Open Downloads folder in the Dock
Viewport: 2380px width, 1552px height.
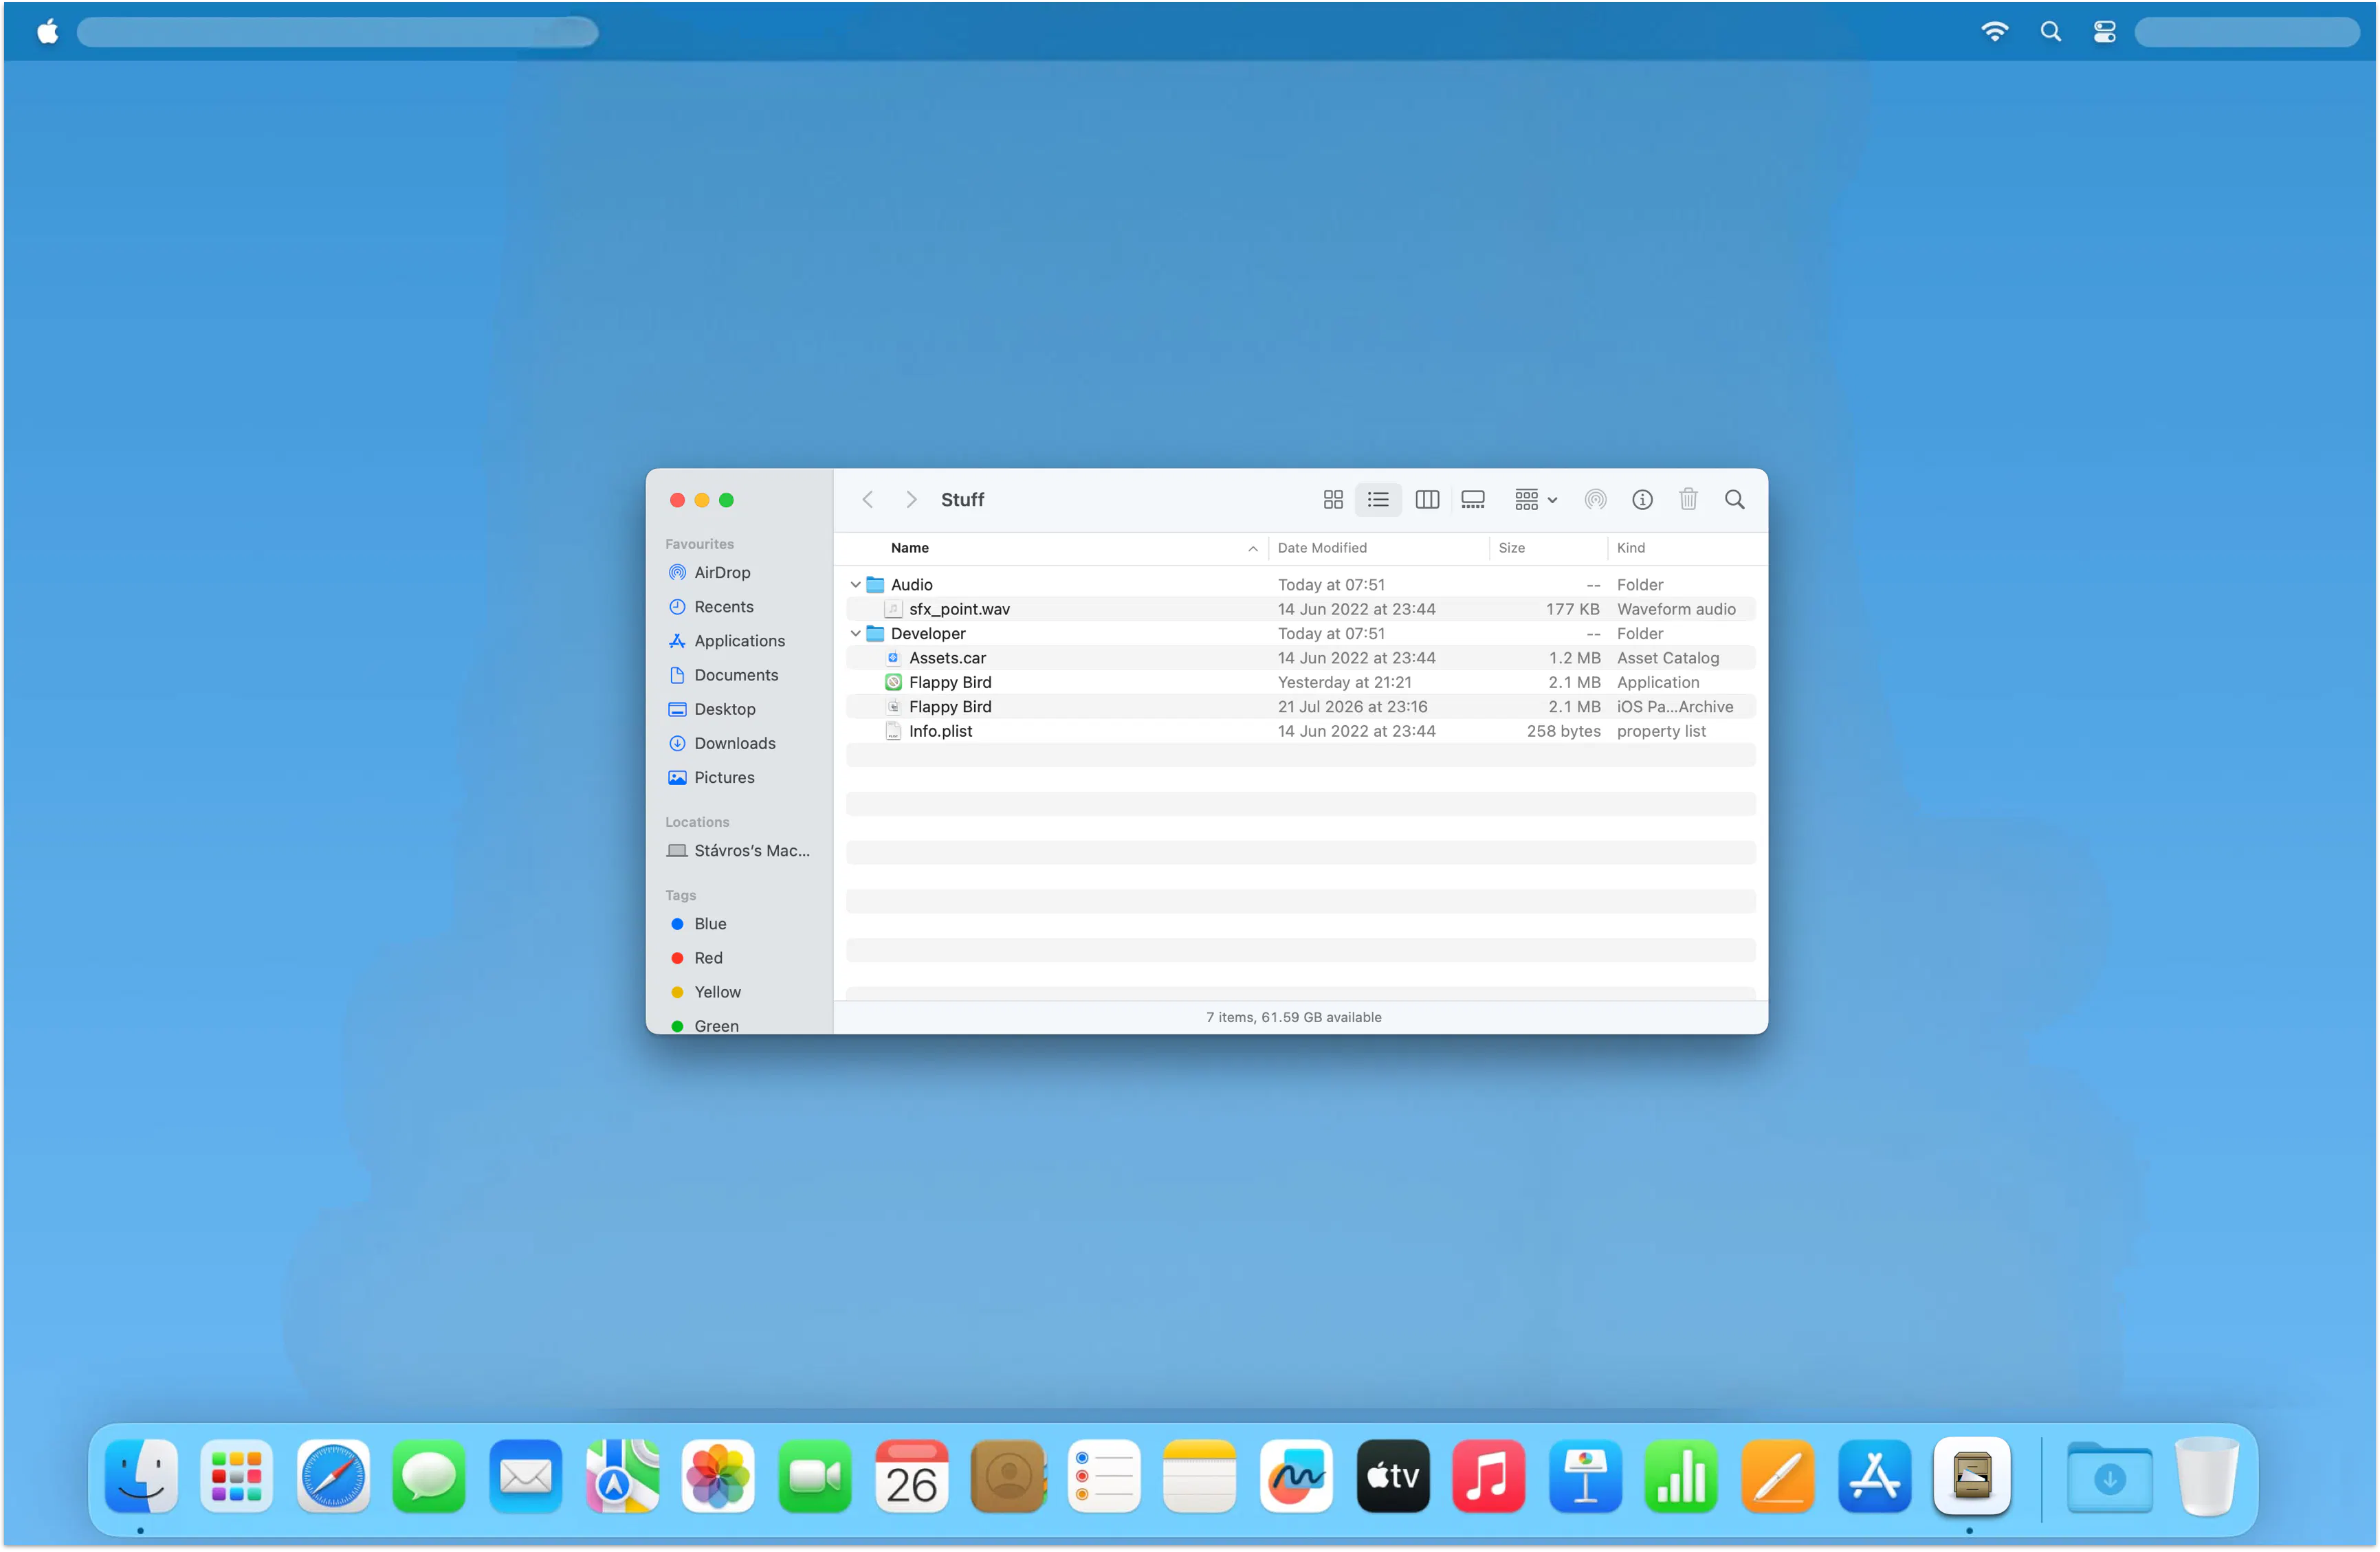pyautogui.click(x=2109, y=1477)
